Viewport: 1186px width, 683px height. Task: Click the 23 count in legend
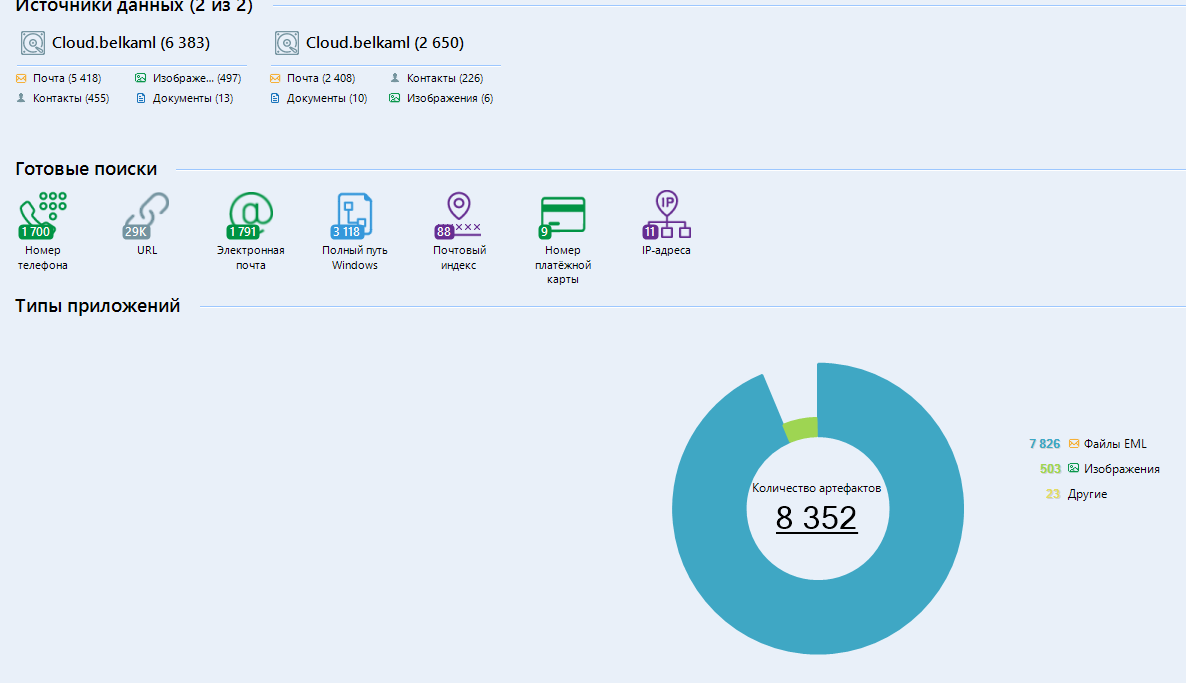pyautogui.click(x=1053, y=494)
